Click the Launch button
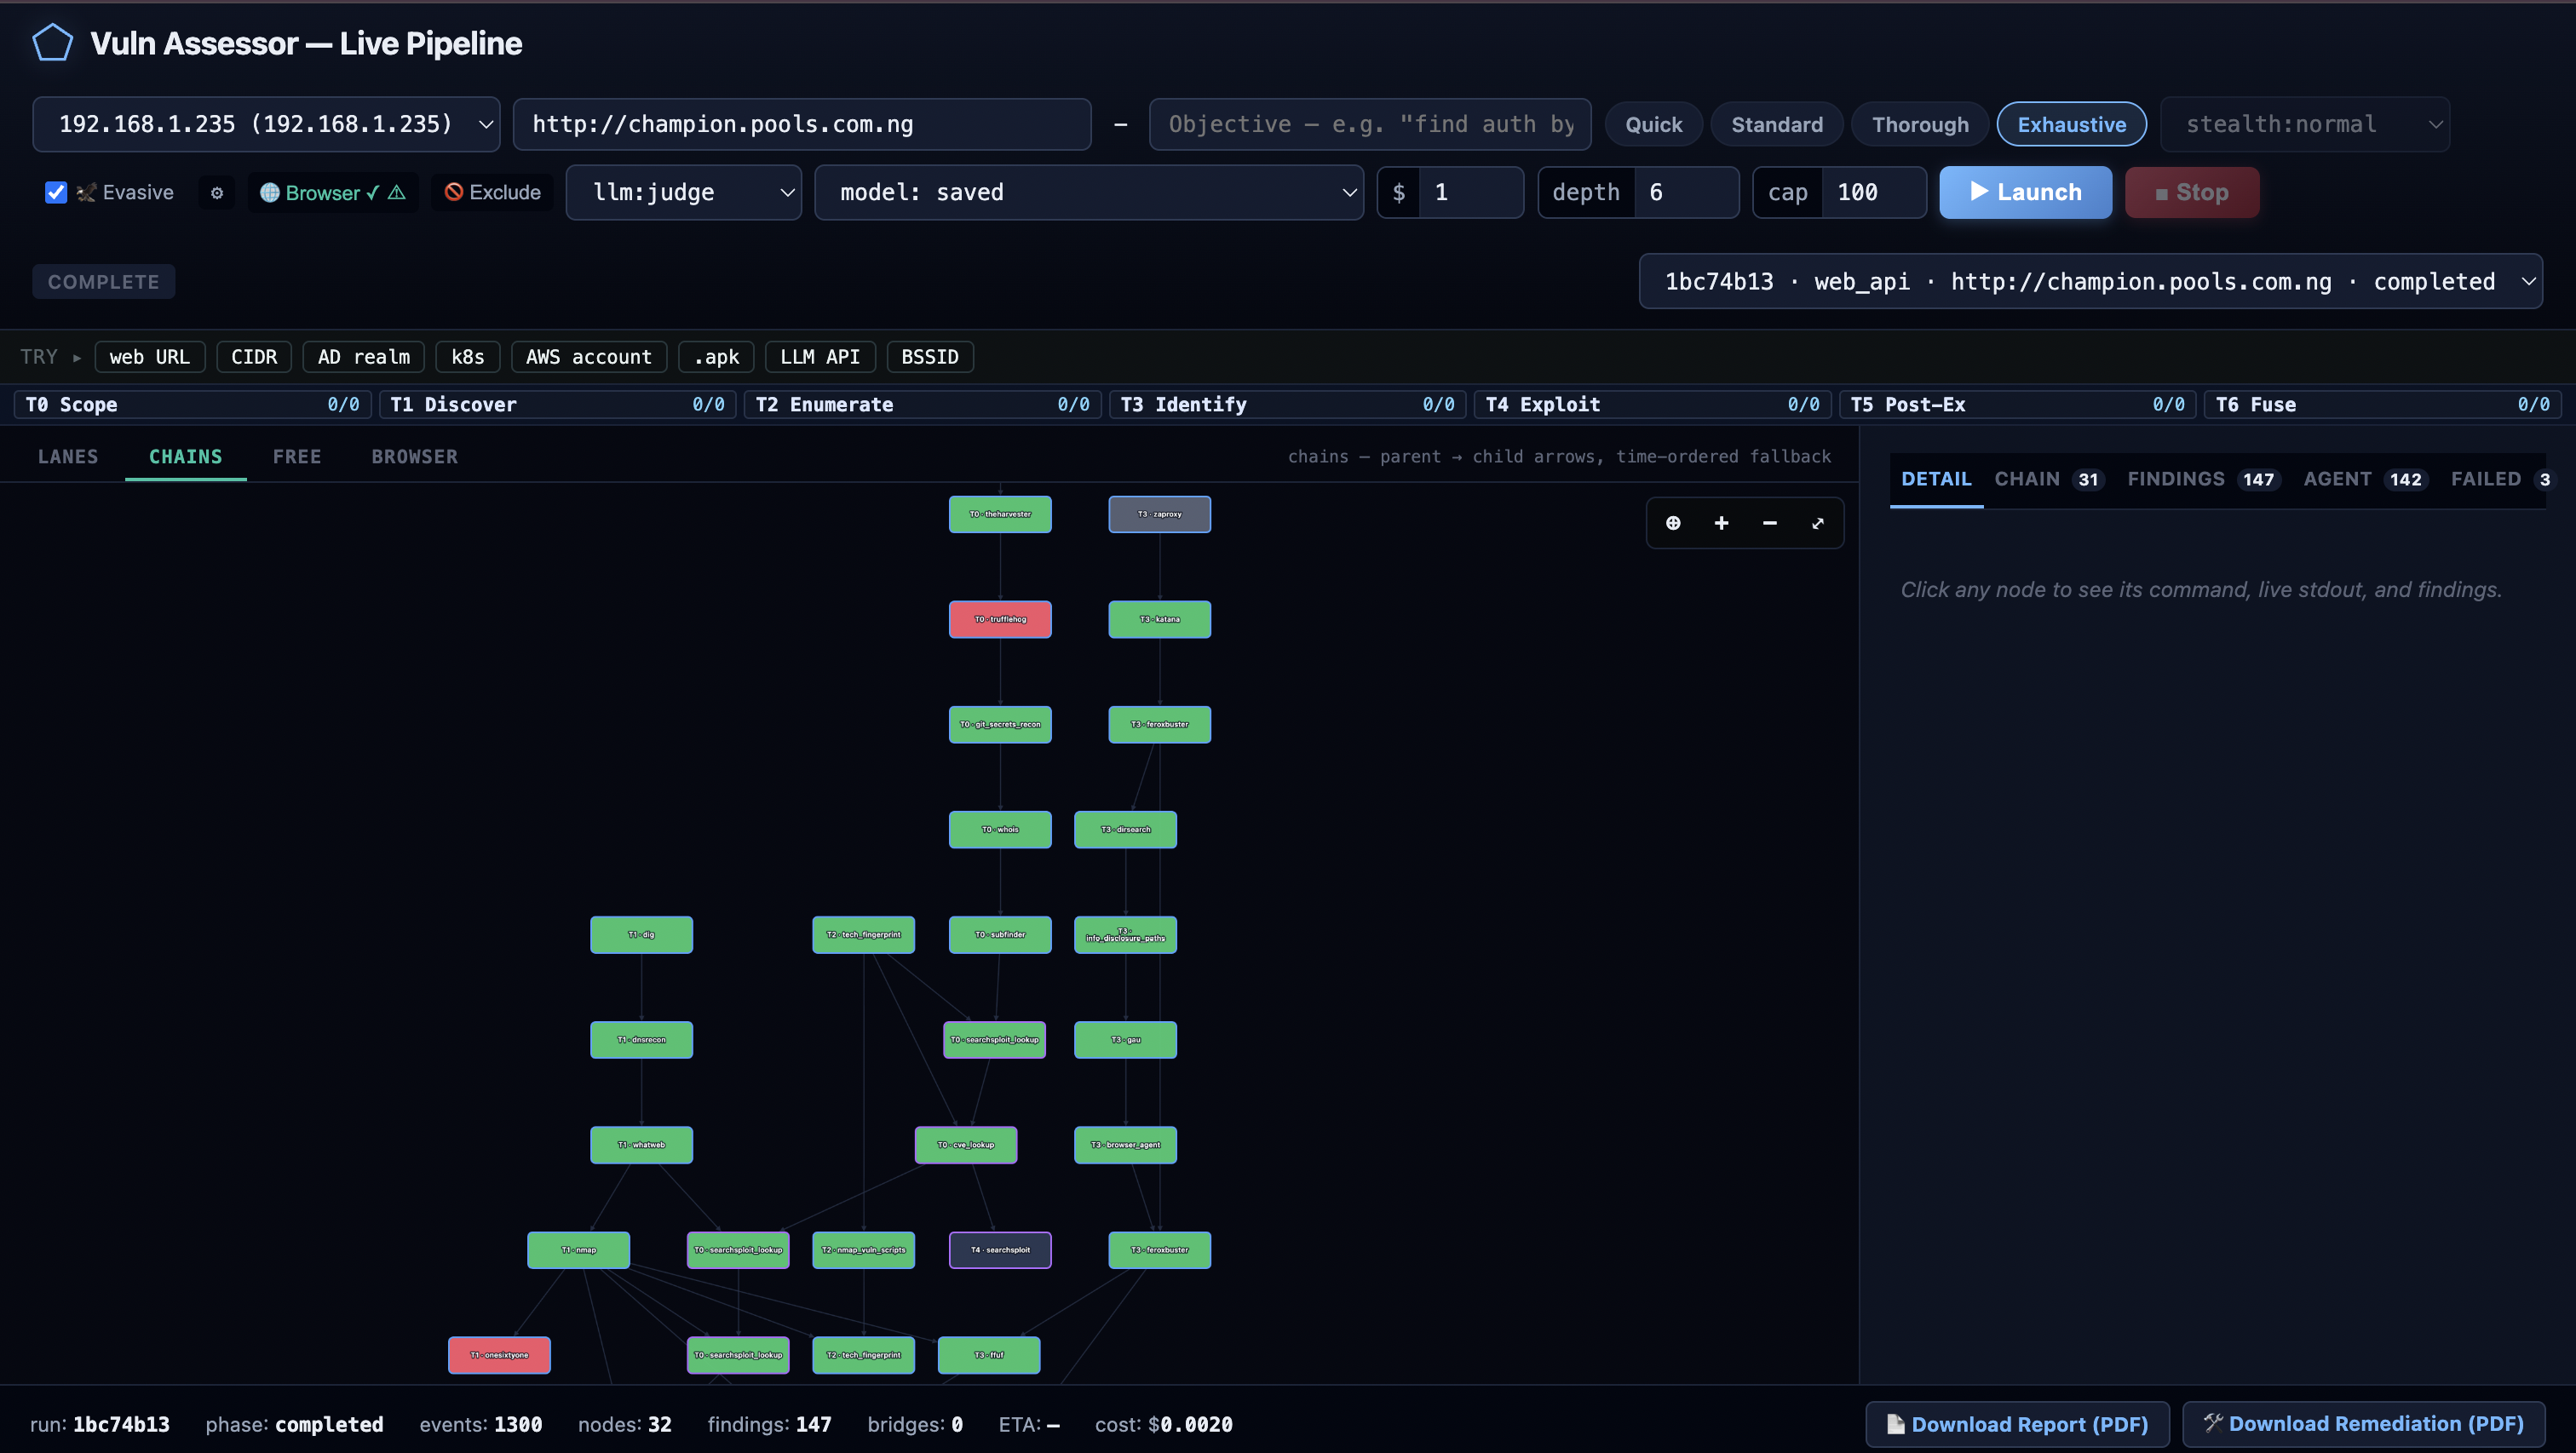 [2025, 192]
